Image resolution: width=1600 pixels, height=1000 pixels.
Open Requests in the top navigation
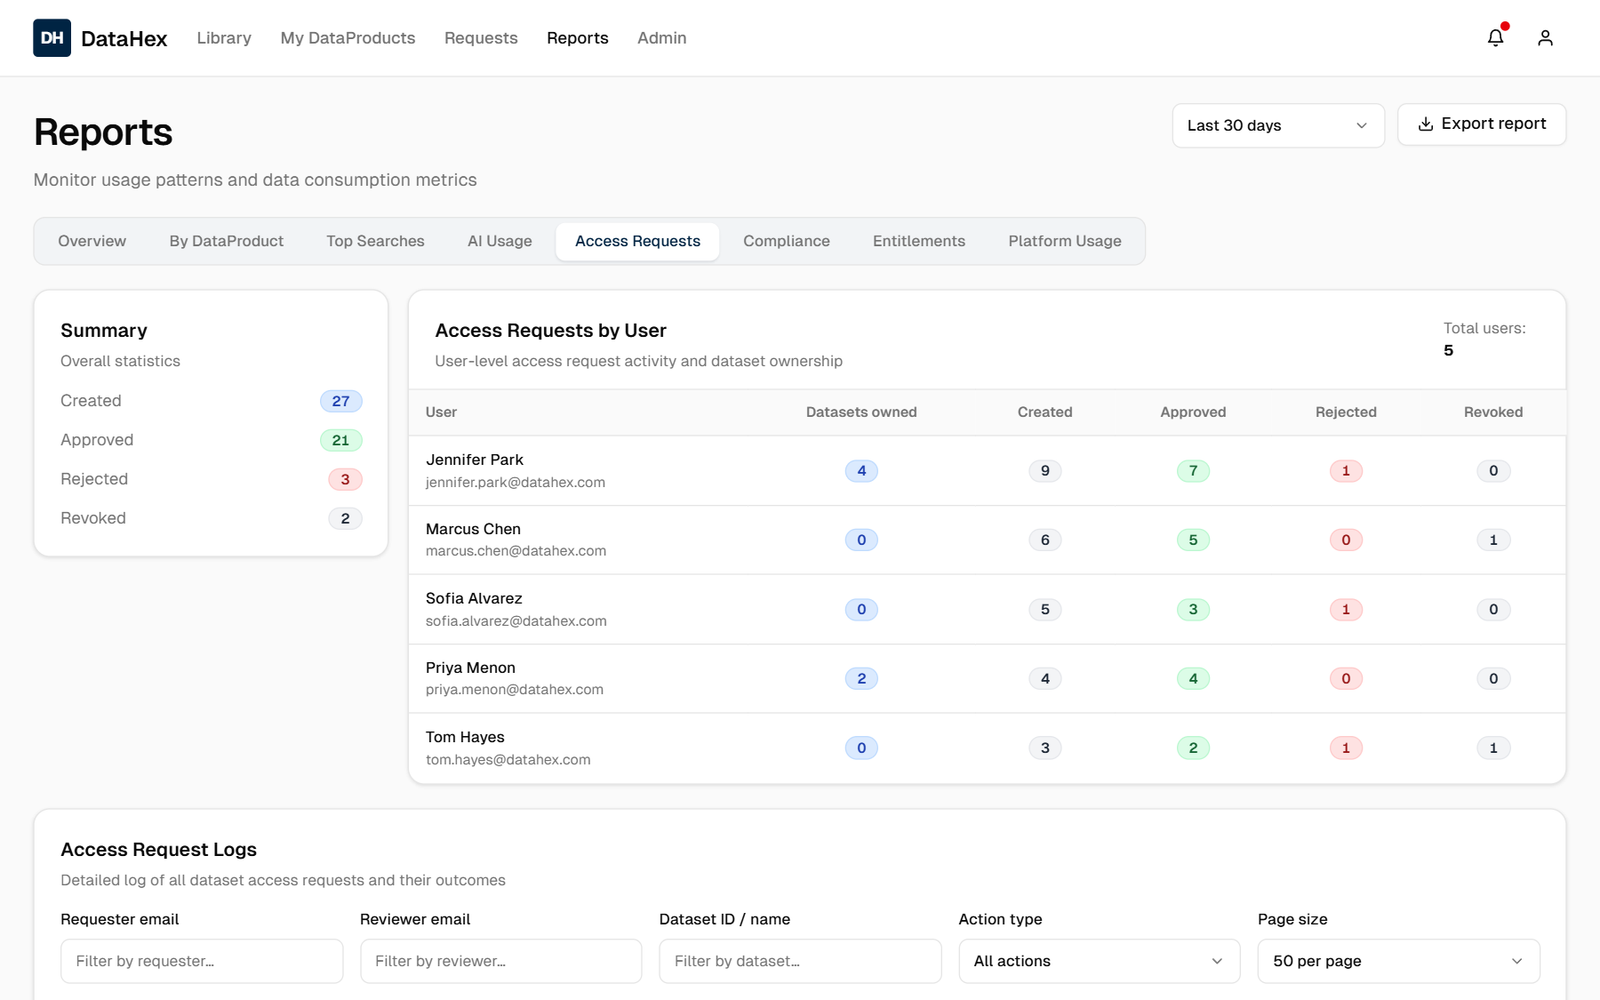pyautogui.click(x=481, y=38)
